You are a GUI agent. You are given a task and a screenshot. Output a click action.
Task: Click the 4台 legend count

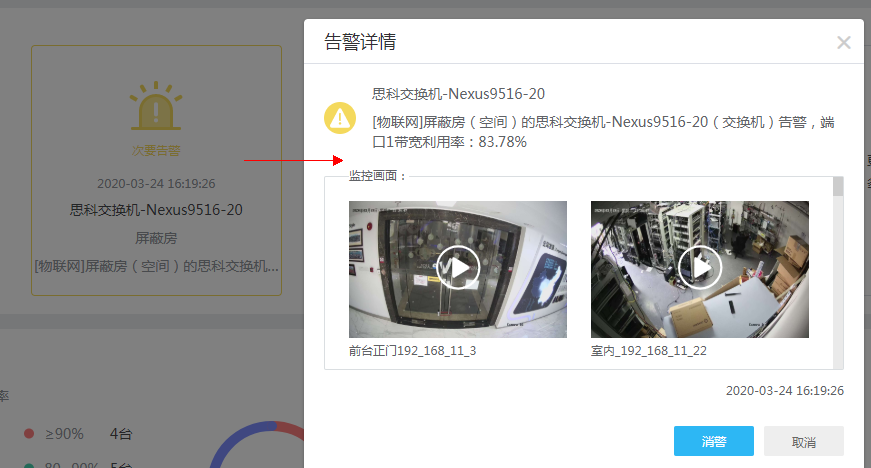[x=121, y=434]
